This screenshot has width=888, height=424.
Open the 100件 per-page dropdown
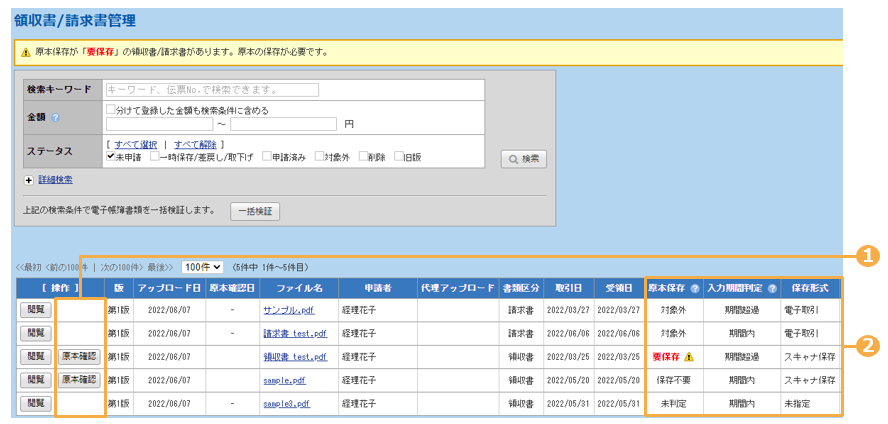pyautogui.click(x=202, y=268)
